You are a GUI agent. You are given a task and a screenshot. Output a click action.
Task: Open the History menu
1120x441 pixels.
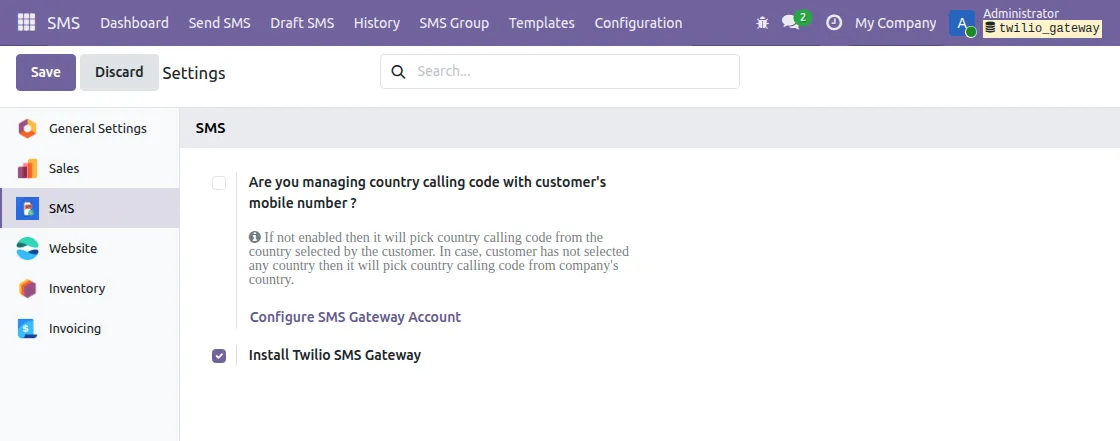(376, 23)
